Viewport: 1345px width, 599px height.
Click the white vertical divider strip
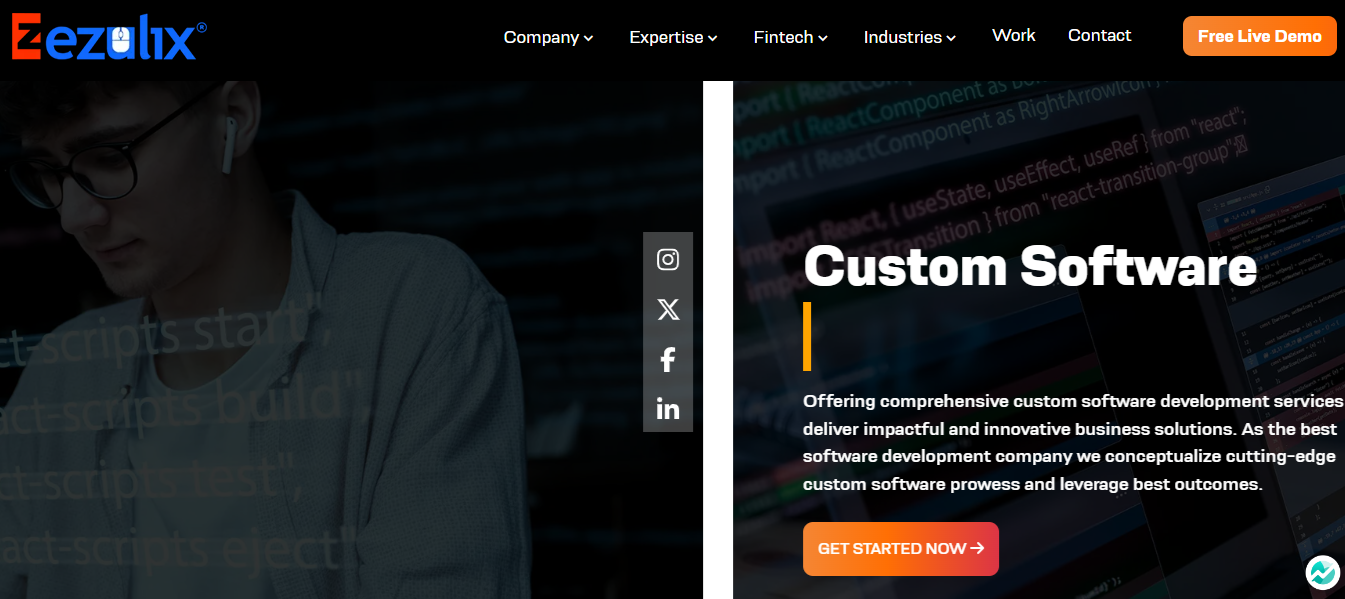click(x=718, y=340)
